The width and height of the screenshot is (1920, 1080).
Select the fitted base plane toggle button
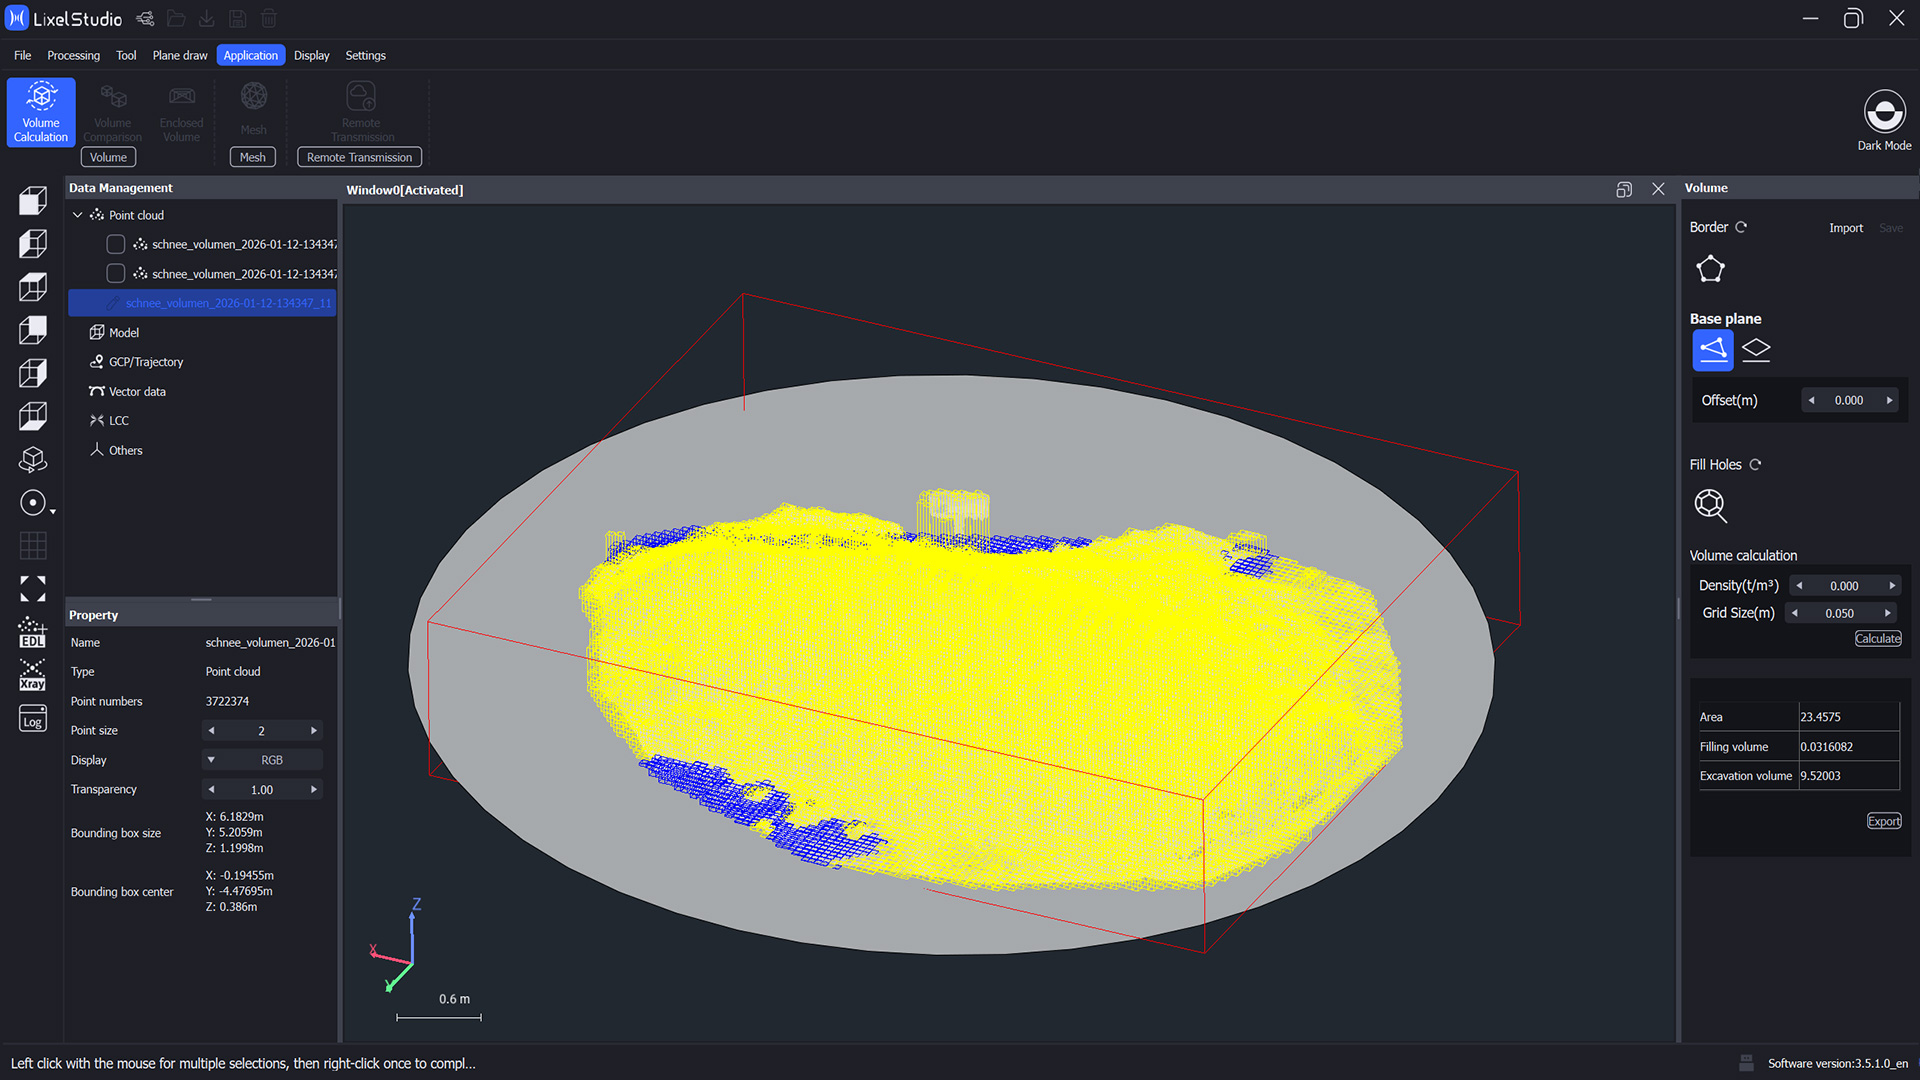[x=1712, y=350]
